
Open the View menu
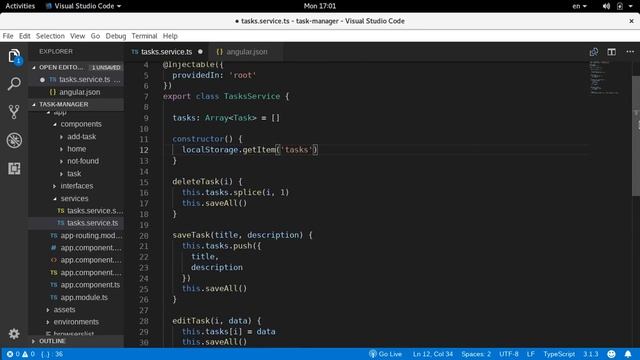[77, 36]
